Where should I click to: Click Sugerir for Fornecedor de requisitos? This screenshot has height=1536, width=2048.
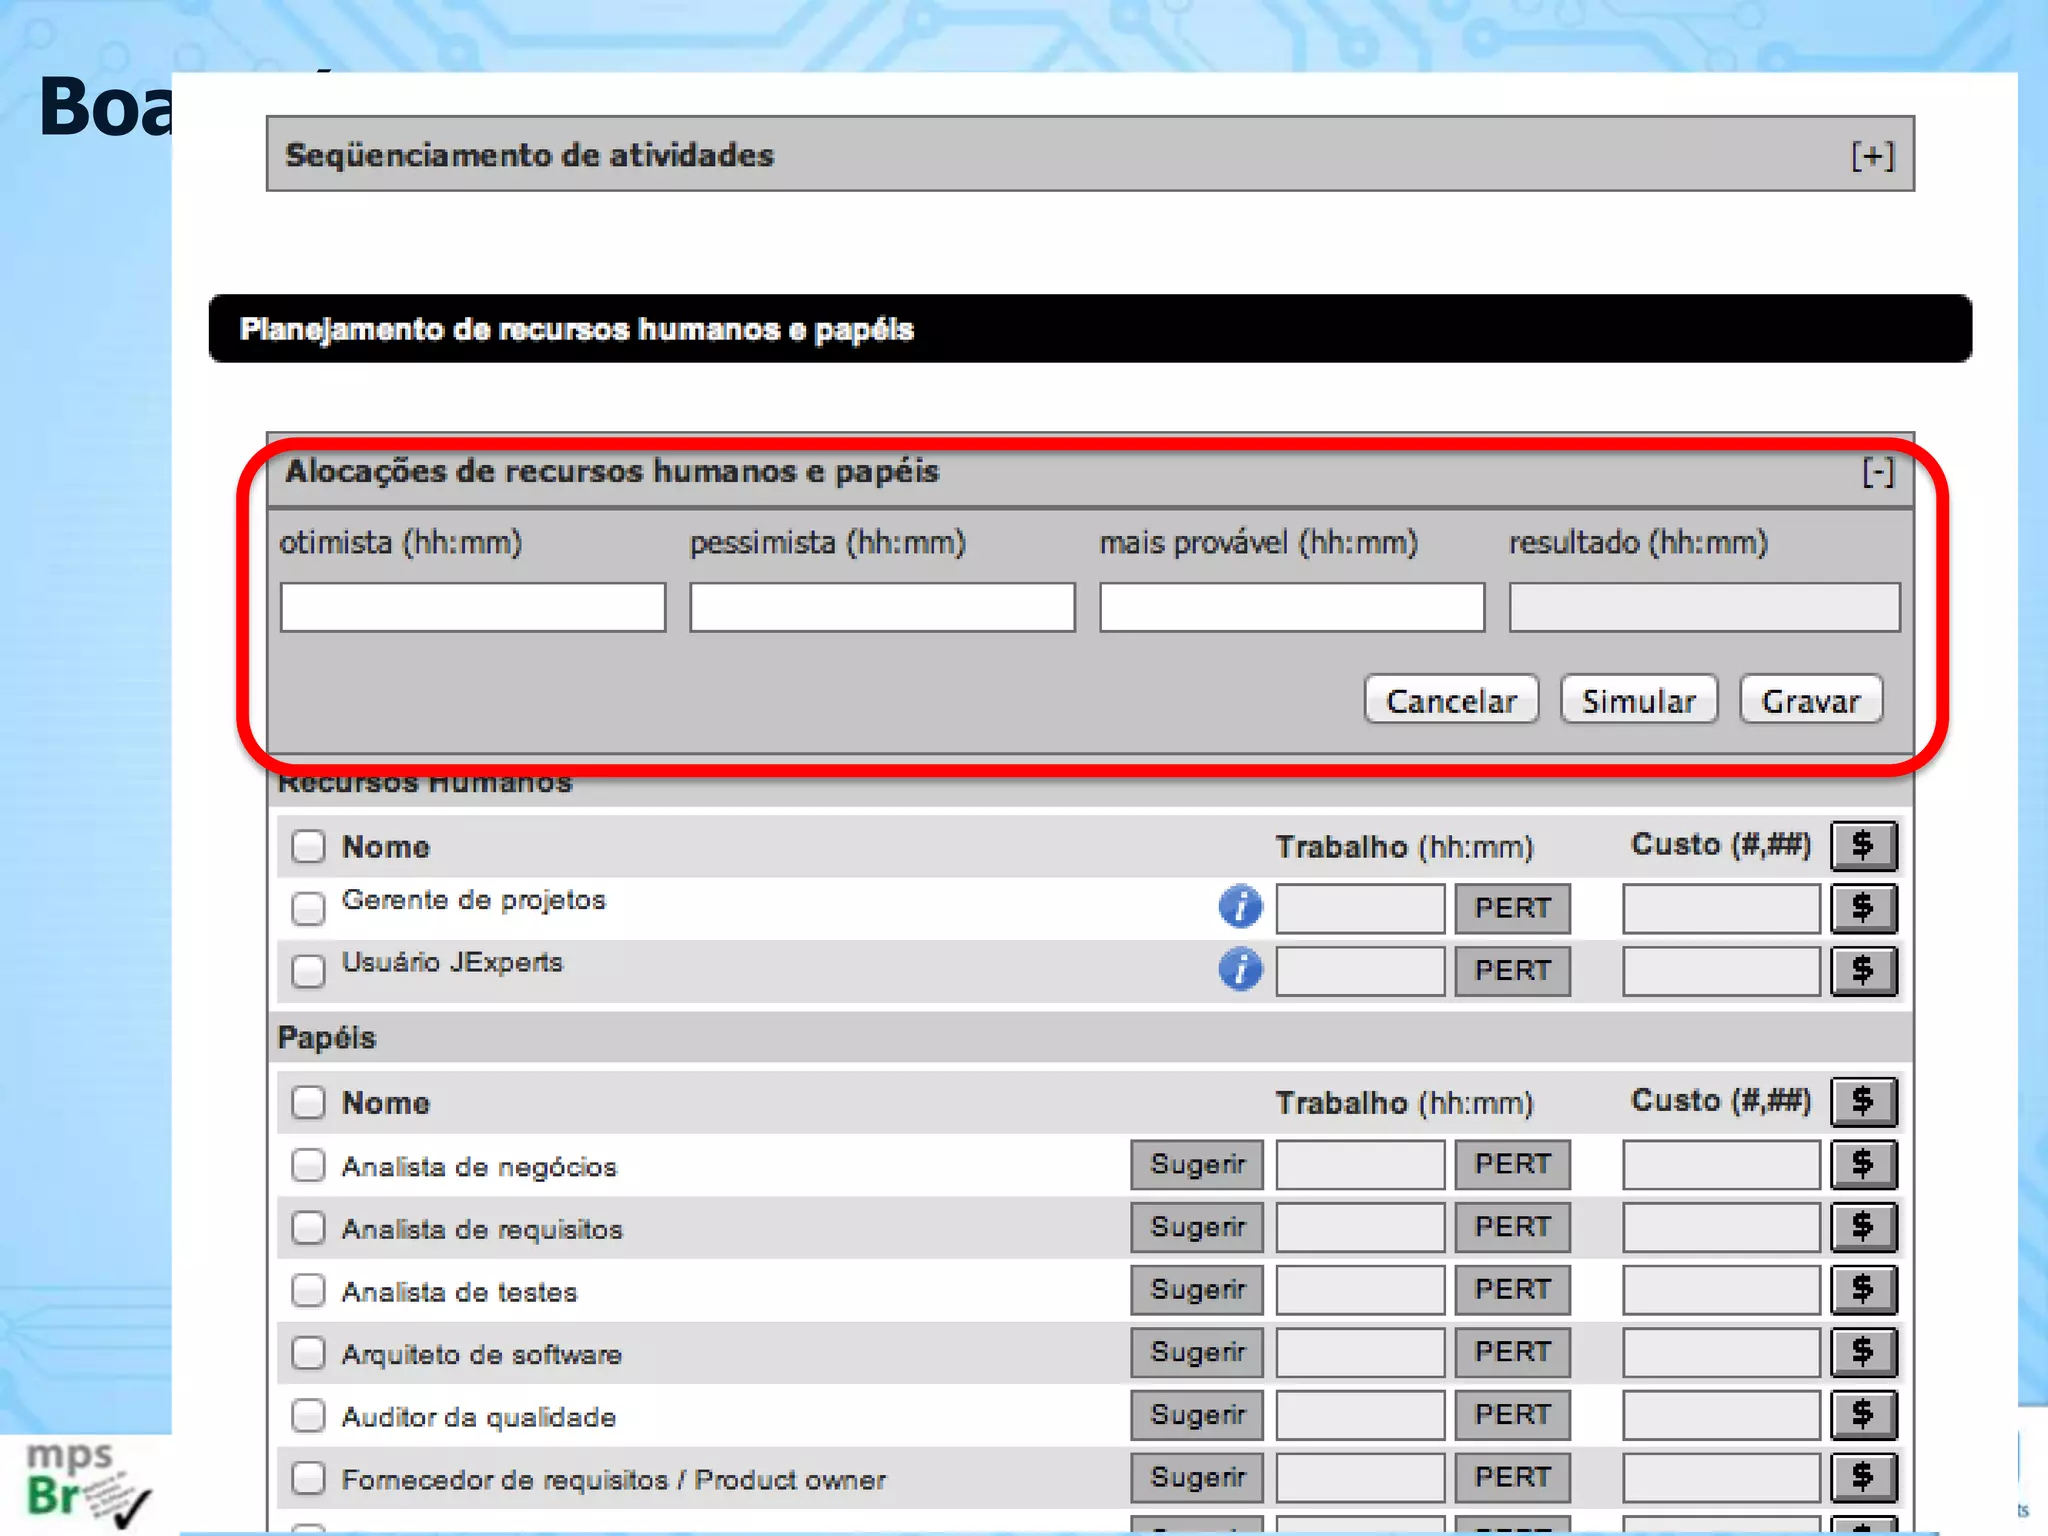pos(1197,1477)
